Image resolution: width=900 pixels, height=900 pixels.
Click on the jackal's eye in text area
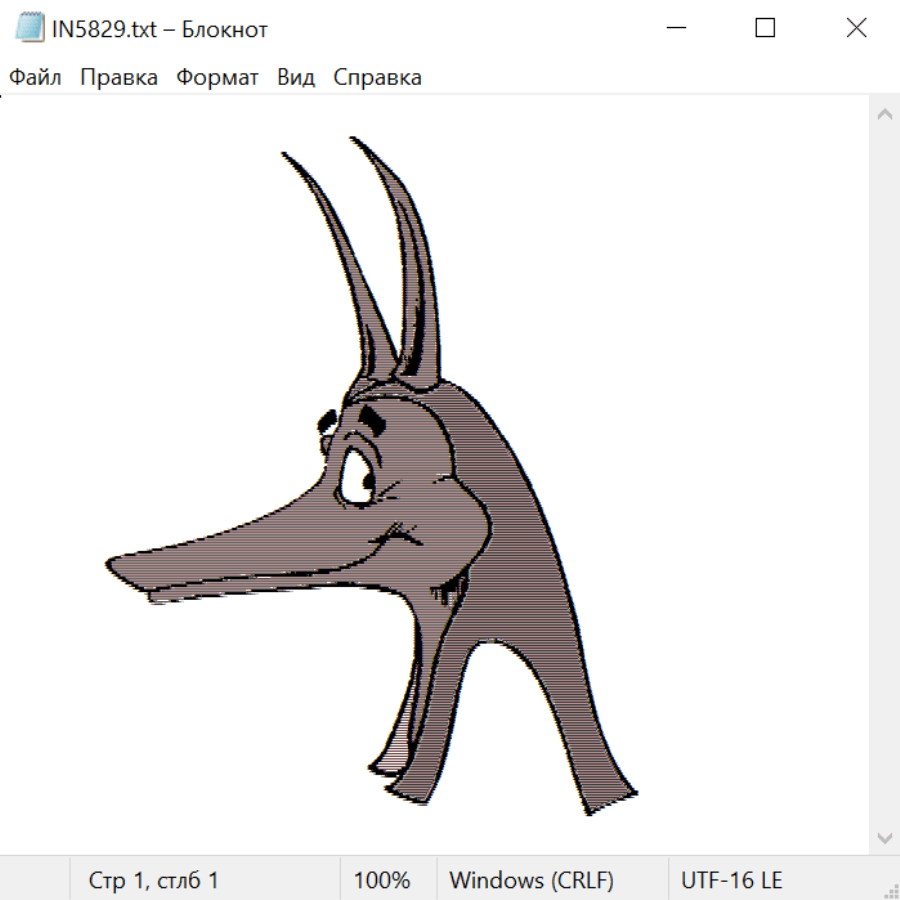pos(354,478)
